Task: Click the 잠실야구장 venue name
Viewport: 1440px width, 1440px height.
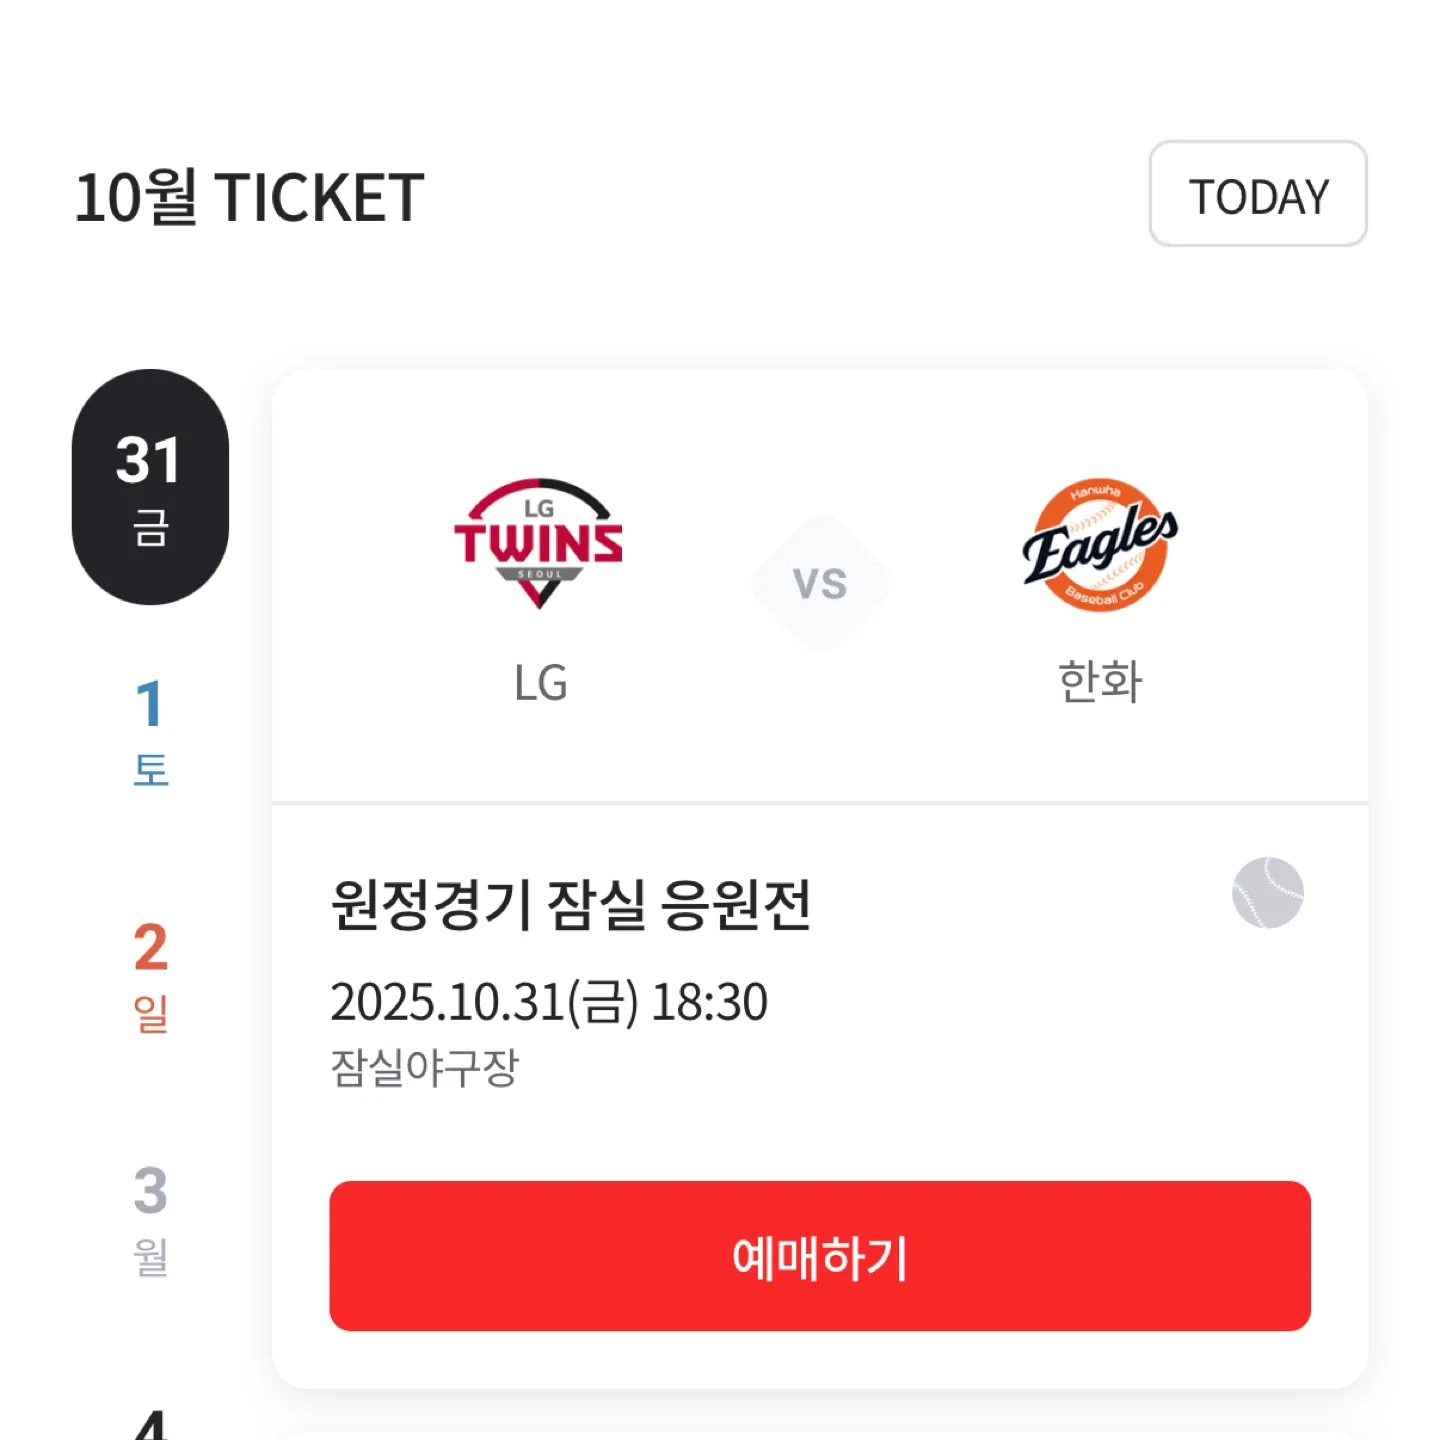Action: tap(425, 1068)
